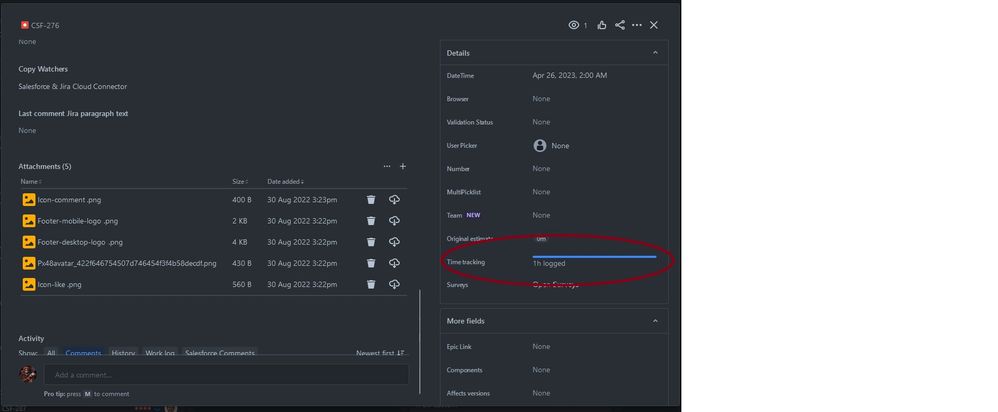998x412 pixels.
Task: Sort attachments by Size
Action: coord(240,181)
